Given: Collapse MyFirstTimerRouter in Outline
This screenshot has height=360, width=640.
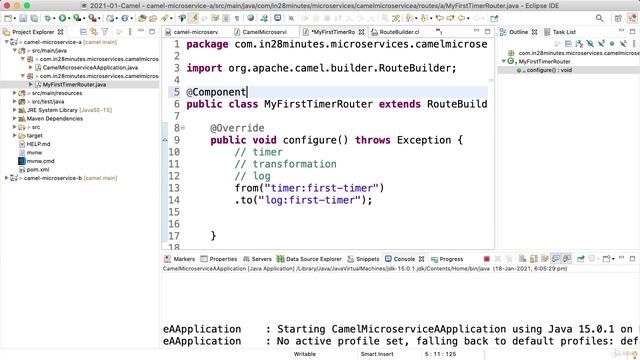Looking at the screenshot, I should [504, 61].
